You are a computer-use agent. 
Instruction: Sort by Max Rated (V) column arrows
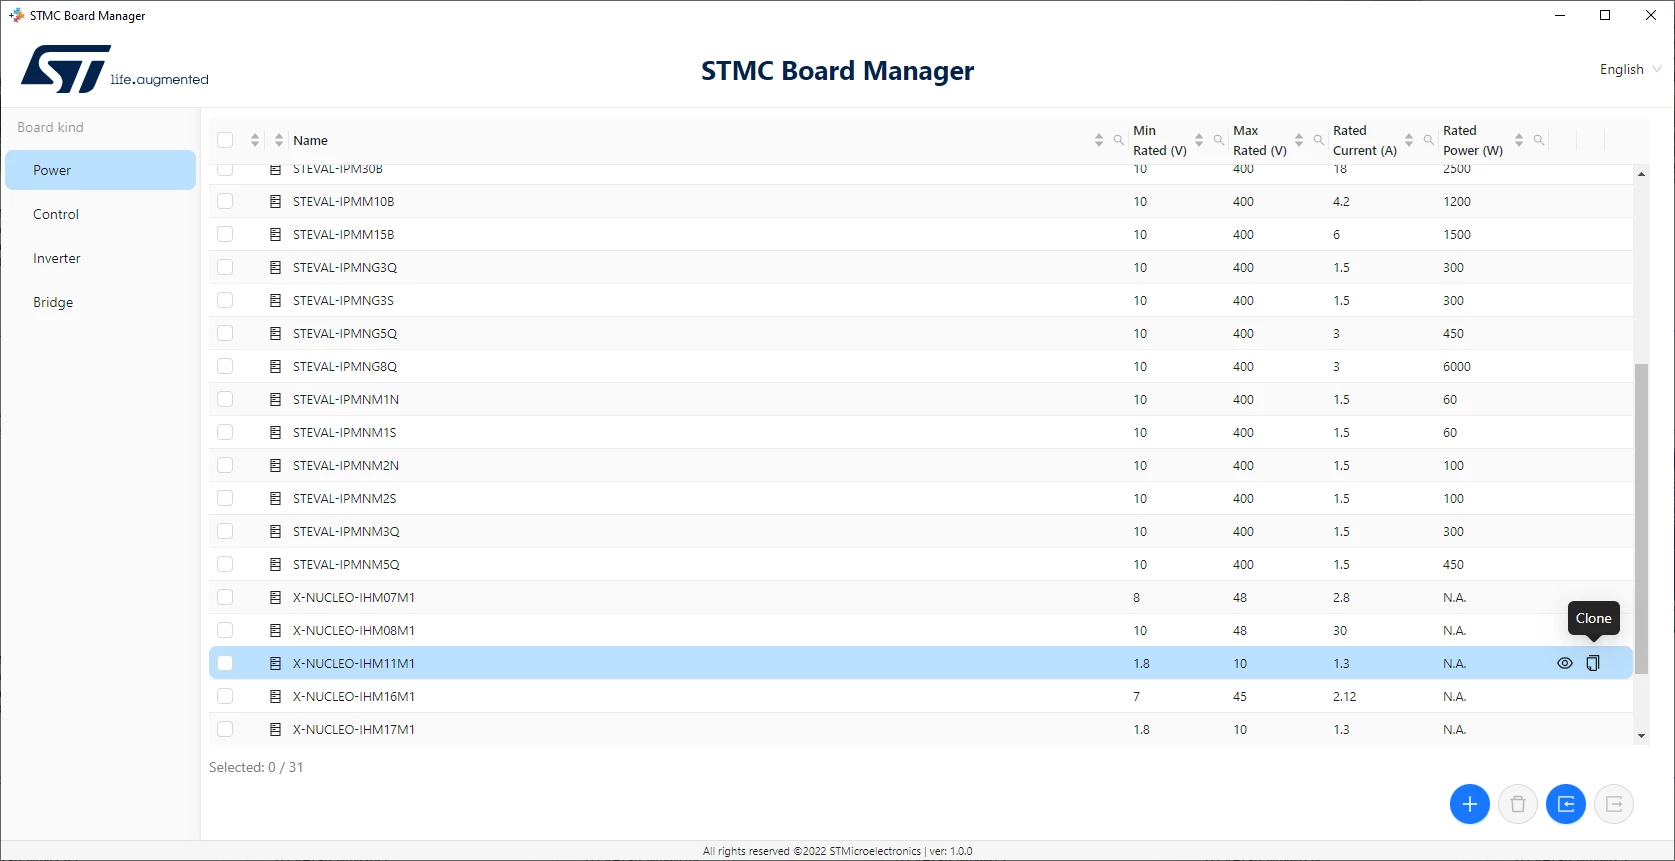click(1299, 140)
